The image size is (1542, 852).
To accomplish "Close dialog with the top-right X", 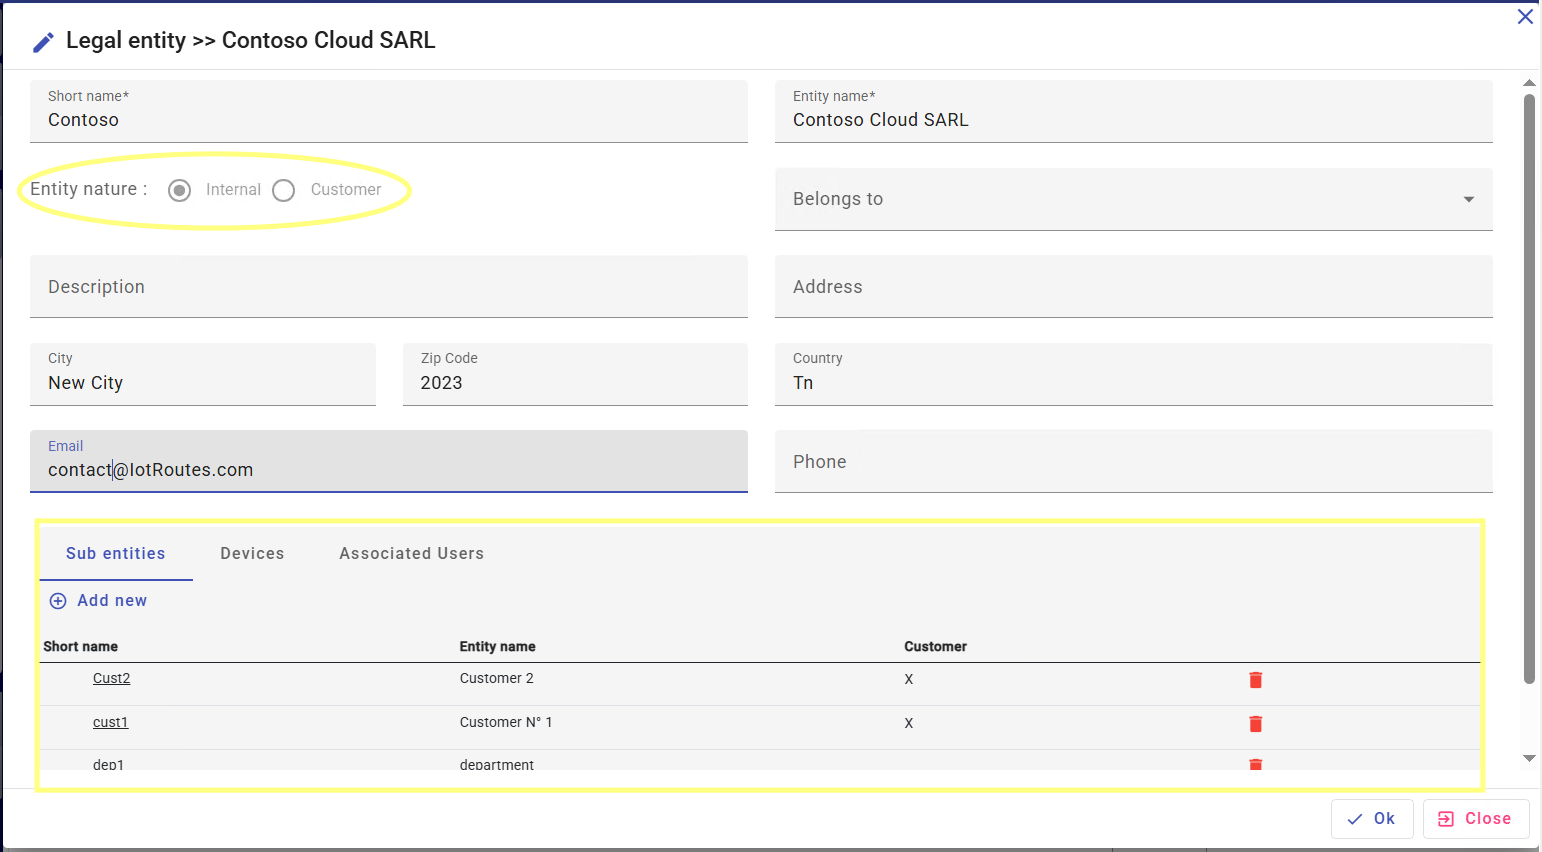I will (x=1524, y=17).
